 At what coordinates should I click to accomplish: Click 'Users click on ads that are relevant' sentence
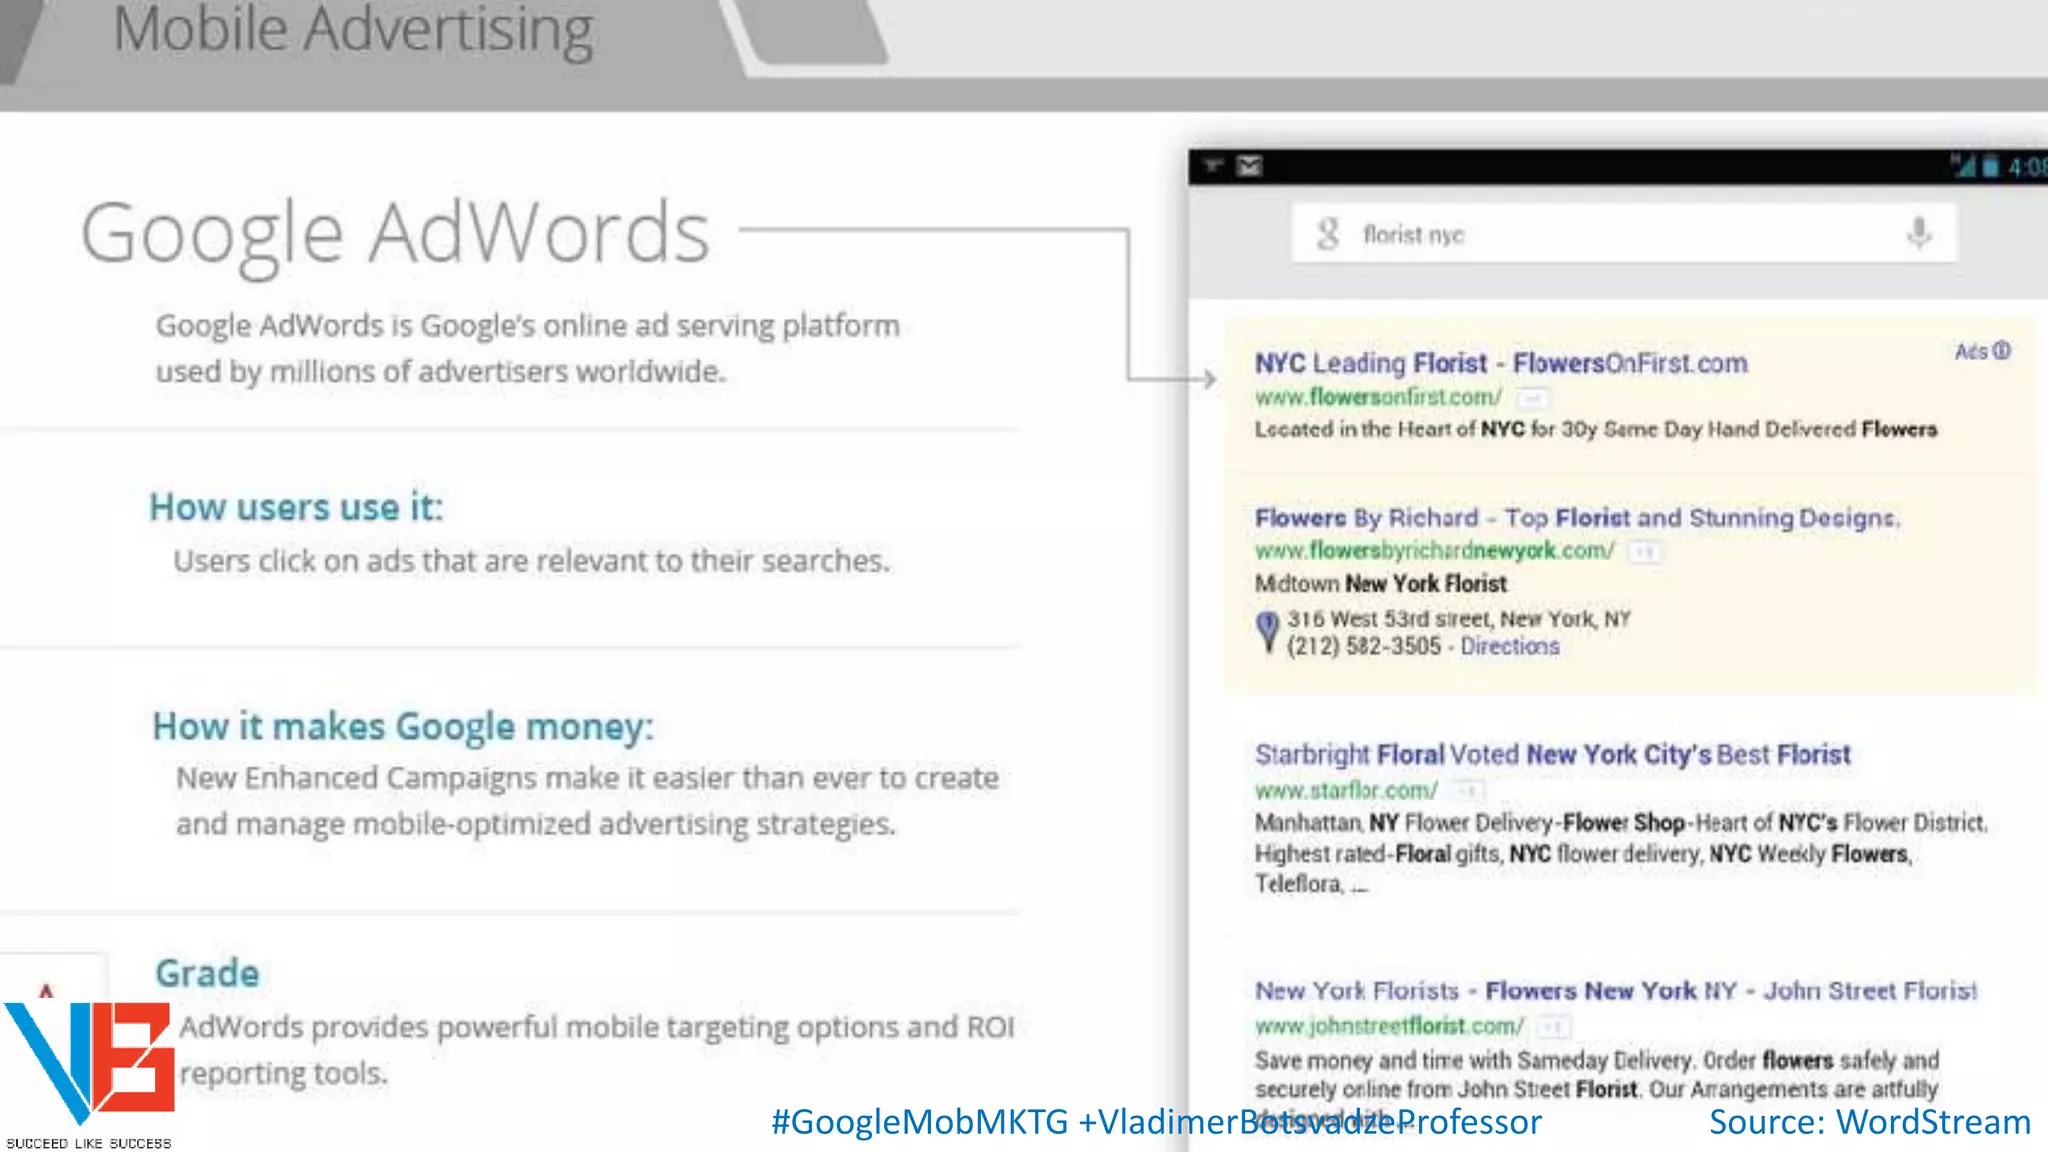[x=531, y=561]
